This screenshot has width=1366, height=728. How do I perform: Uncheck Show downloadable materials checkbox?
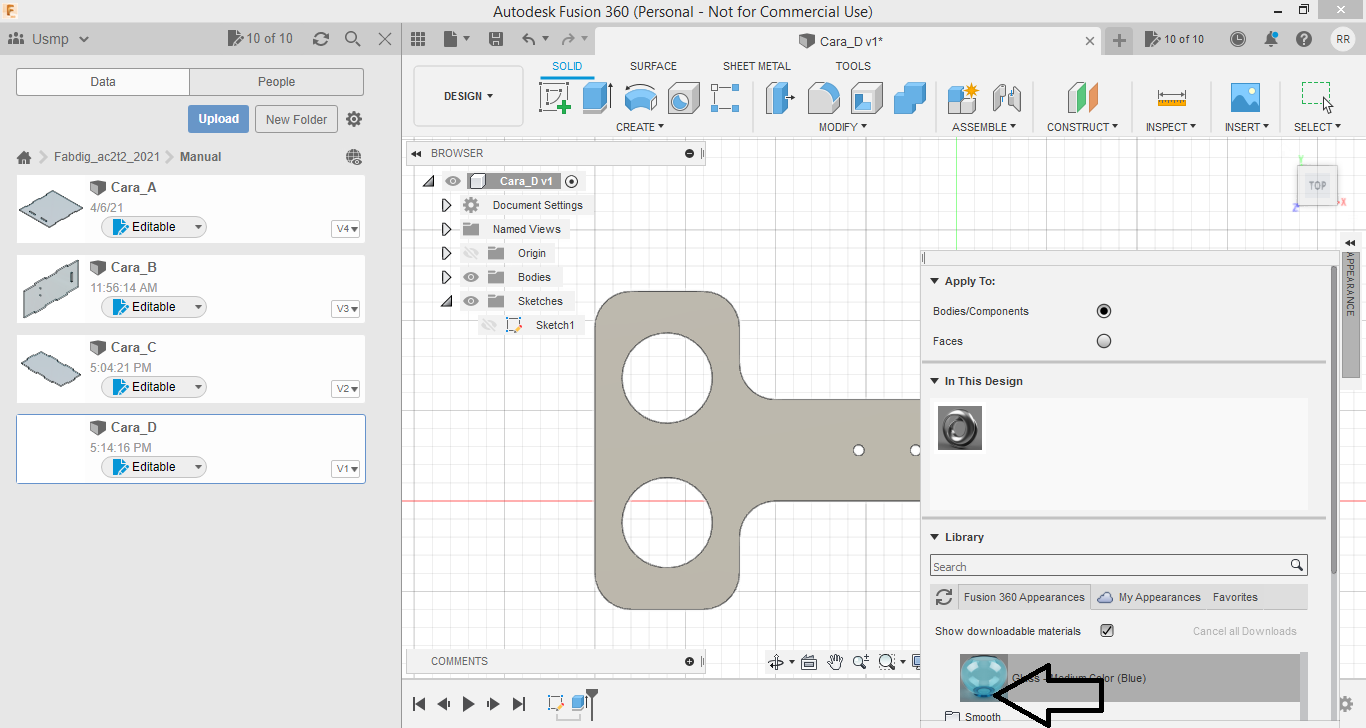pos(1107,631)
